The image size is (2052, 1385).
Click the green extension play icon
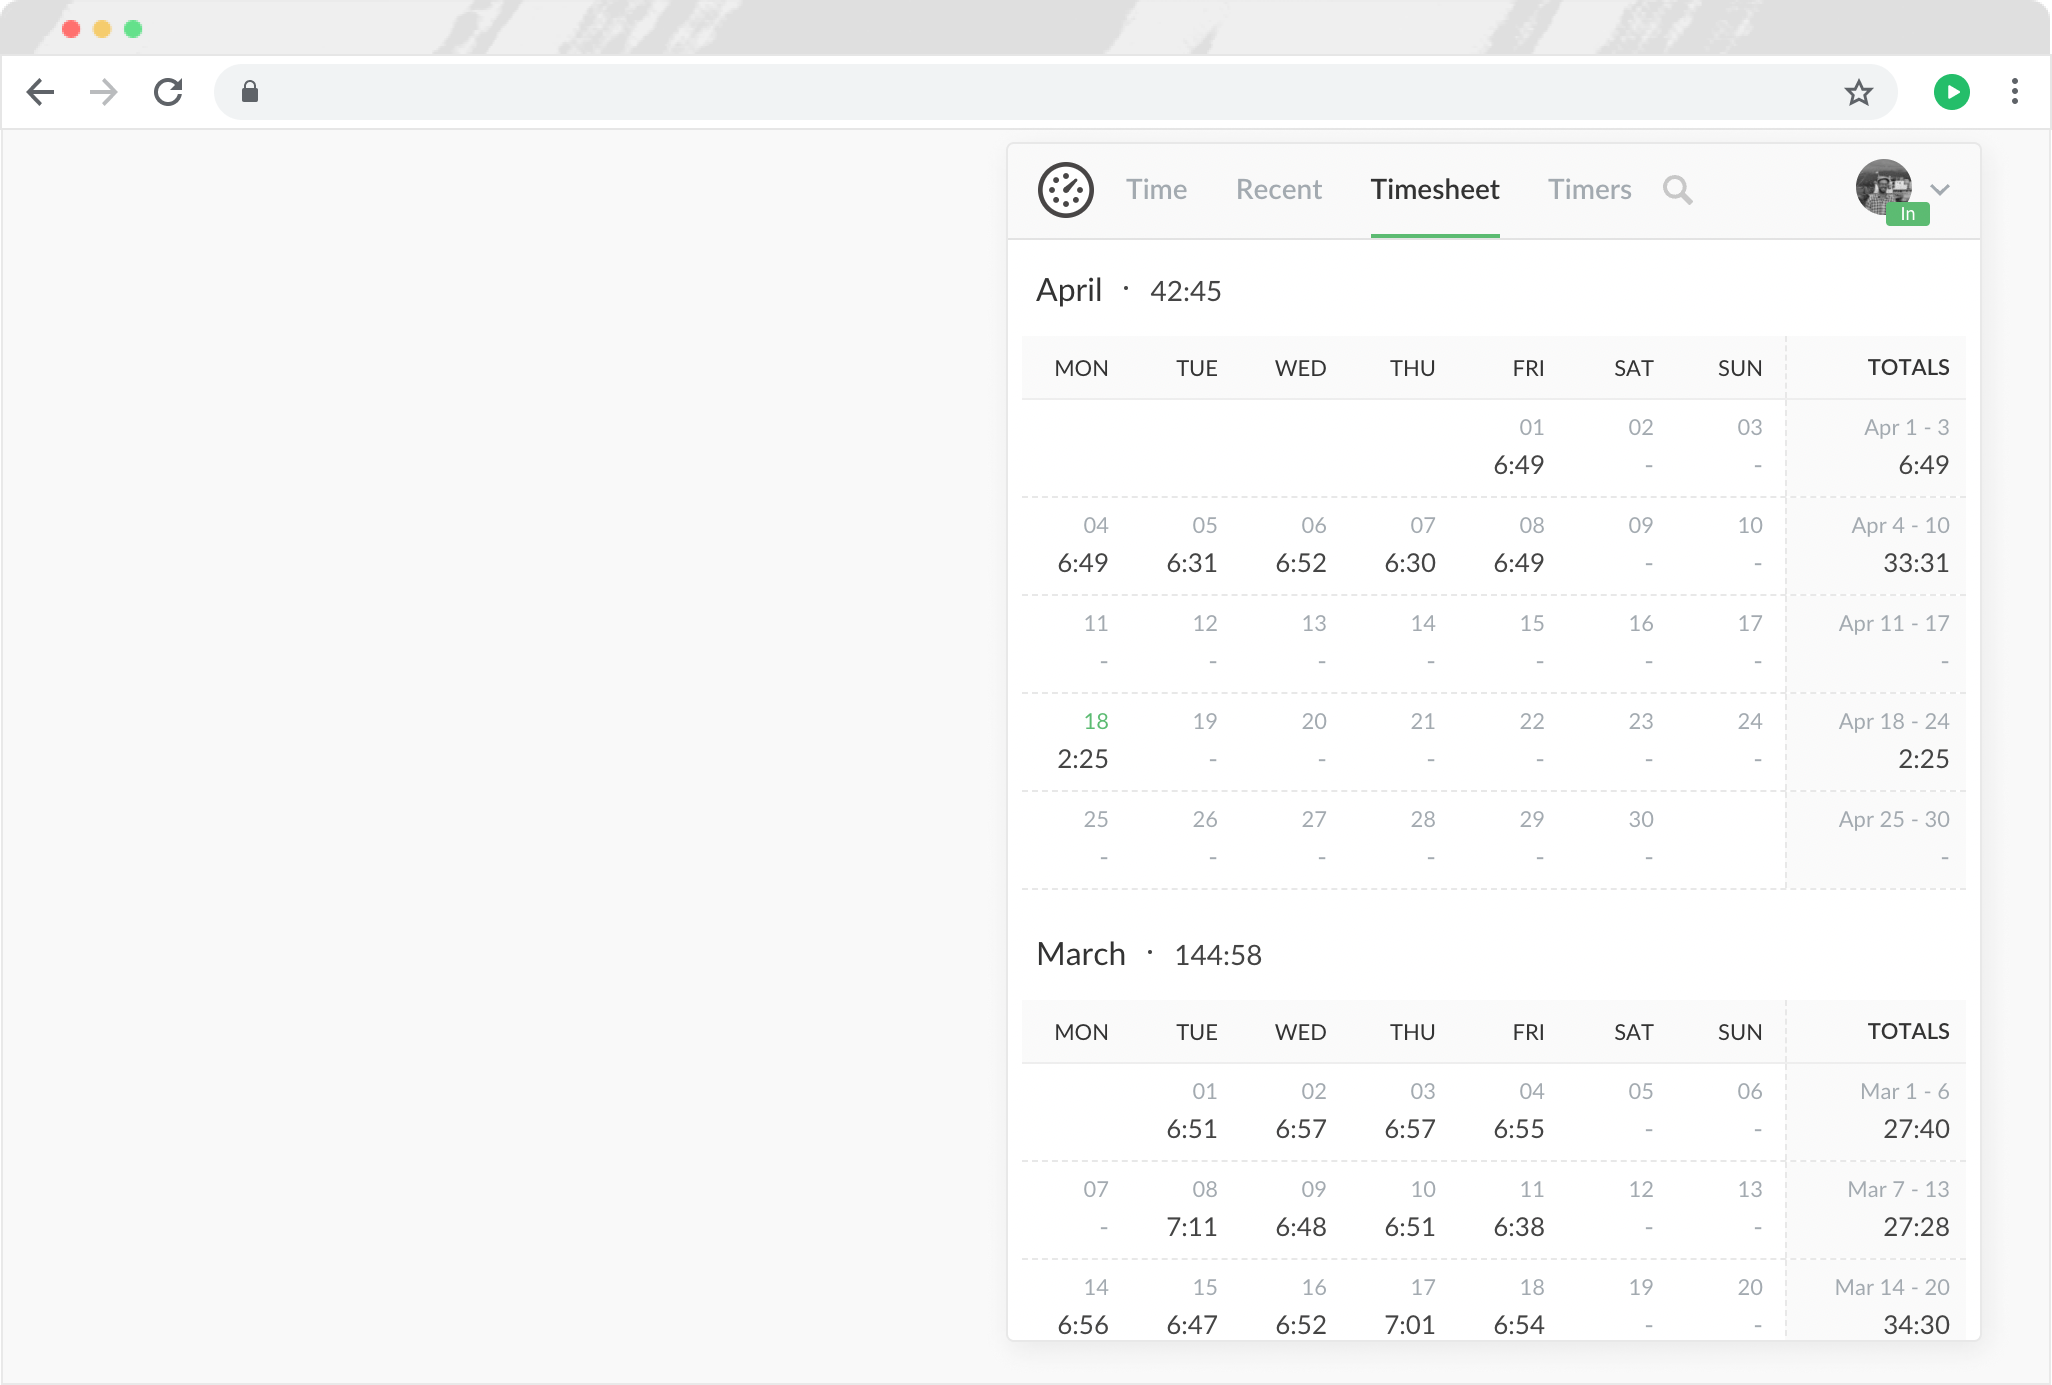(x=1951, y=92)
